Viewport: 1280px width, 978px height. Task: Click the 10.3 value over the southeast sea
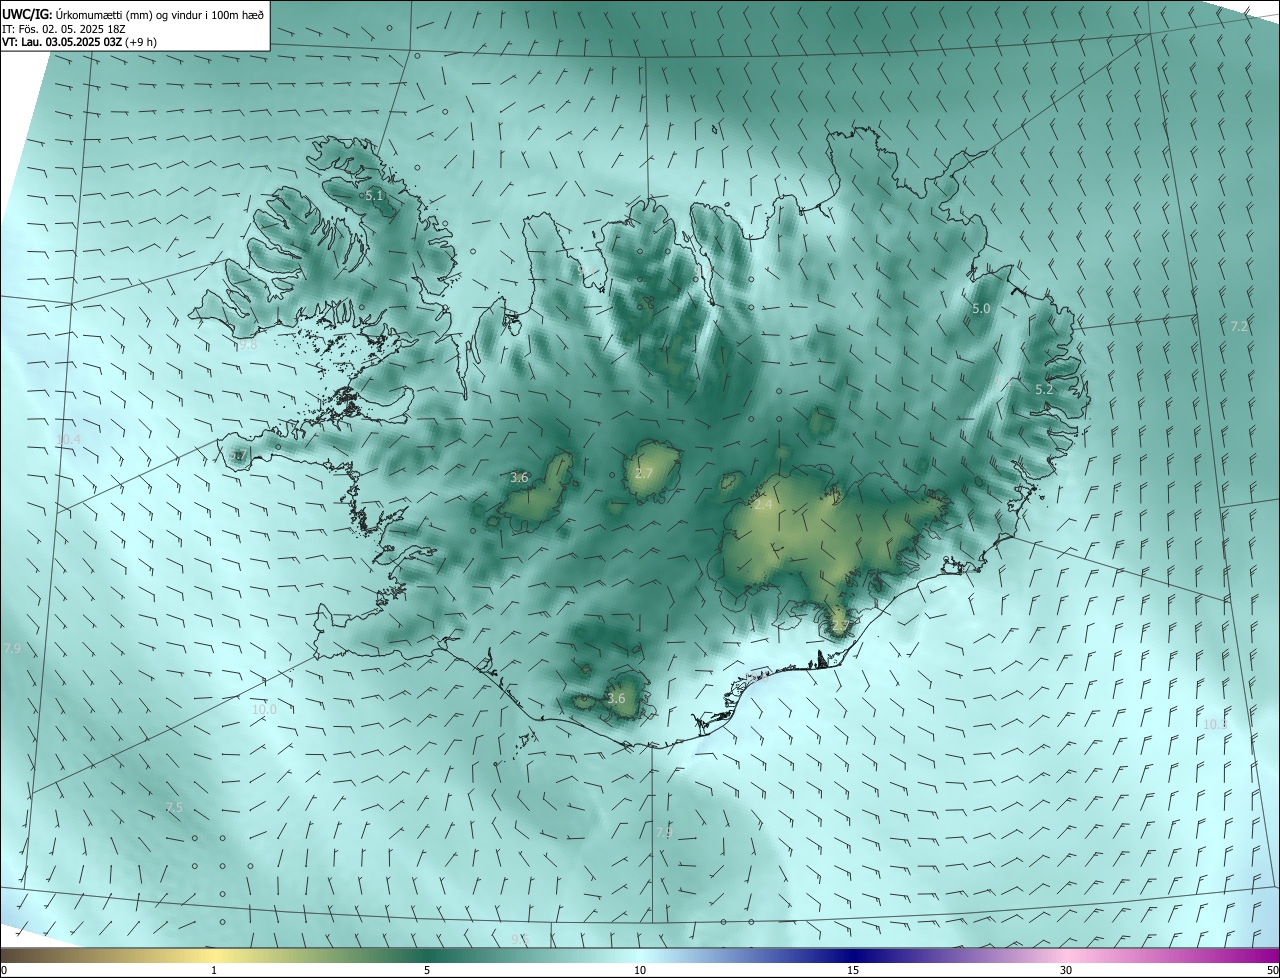point(1215,724)
